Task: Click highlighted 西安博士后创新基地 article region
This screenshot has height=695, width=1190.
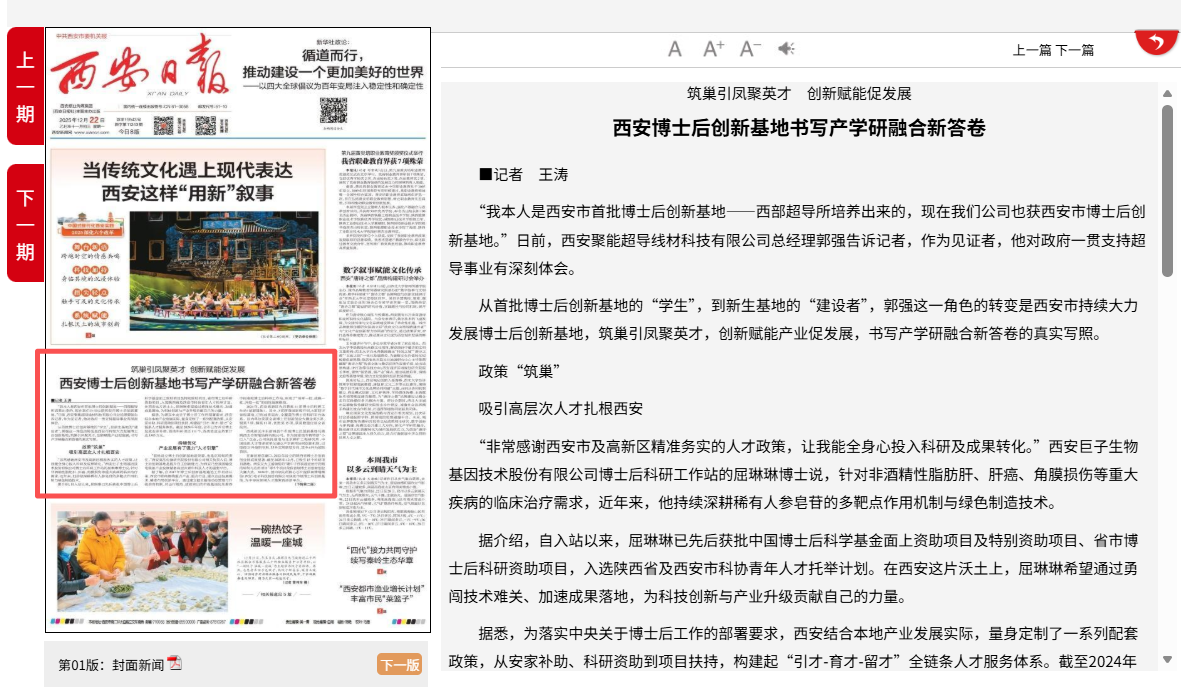Action: (x=187, y=423)
